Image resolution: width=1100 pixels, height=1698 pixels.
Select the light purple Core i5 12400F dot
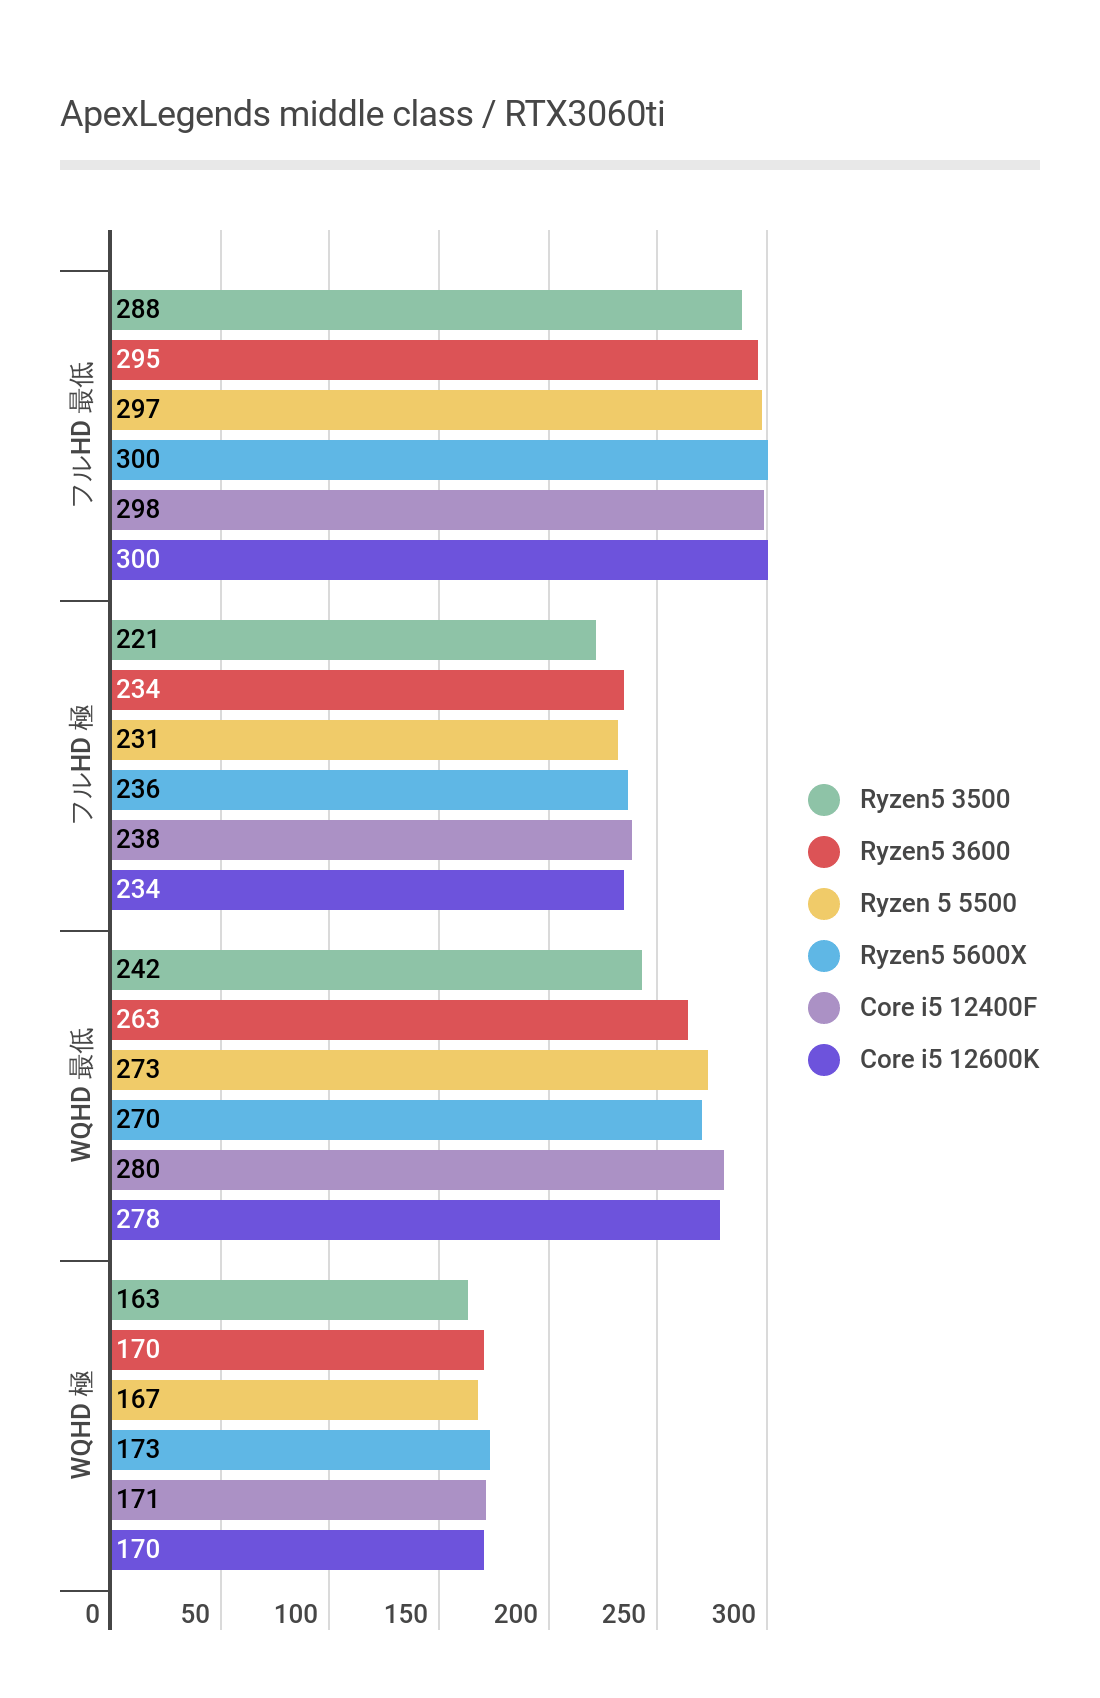point(823,1008)
